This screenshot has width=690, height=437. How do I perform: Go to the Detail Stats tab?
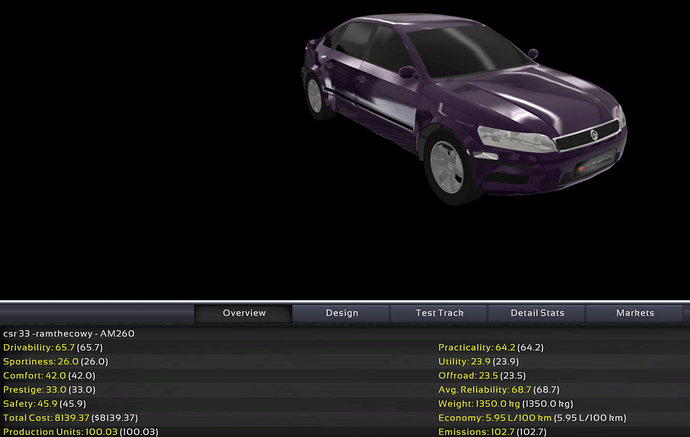[537, 313]
